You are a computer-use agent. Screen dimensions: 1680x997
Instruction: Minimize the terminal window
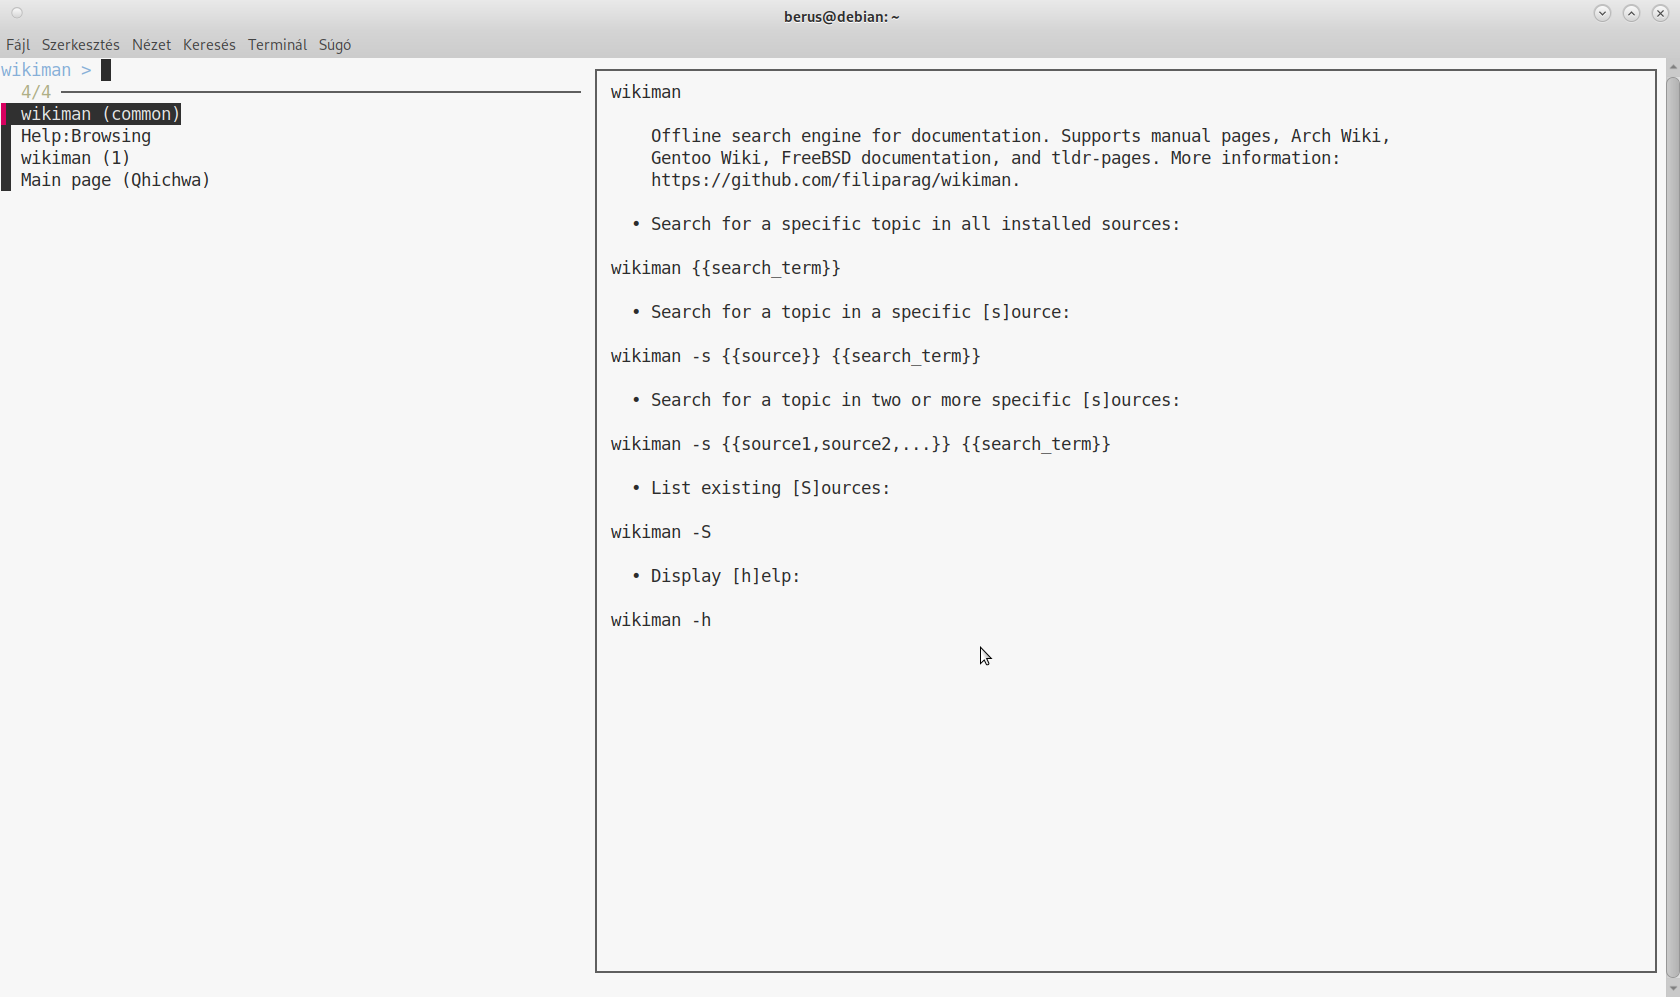[x=1603, y=13]
